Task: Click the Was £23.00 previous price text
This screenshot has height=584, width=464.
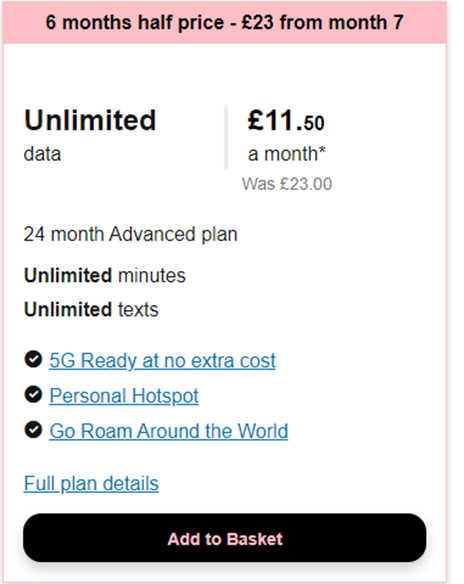Action: (x=287, y=184)
